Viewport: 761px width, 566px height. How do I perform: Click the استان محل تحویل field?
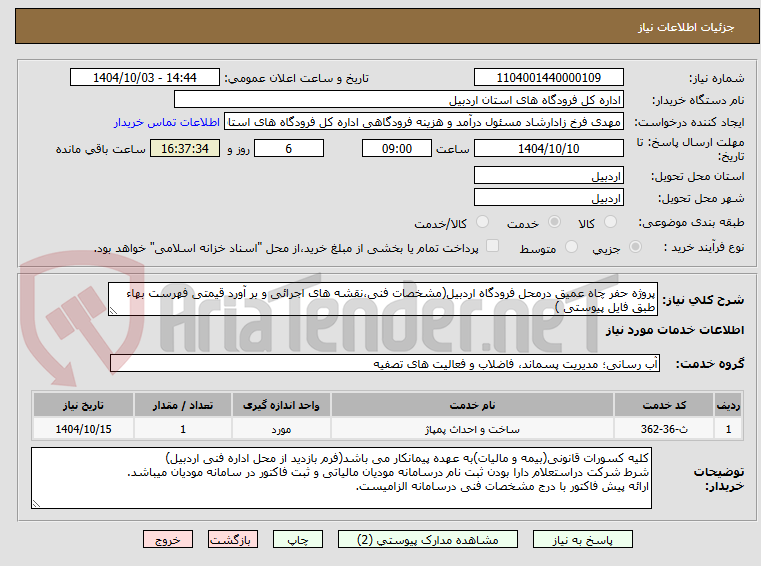coord(548,176)
